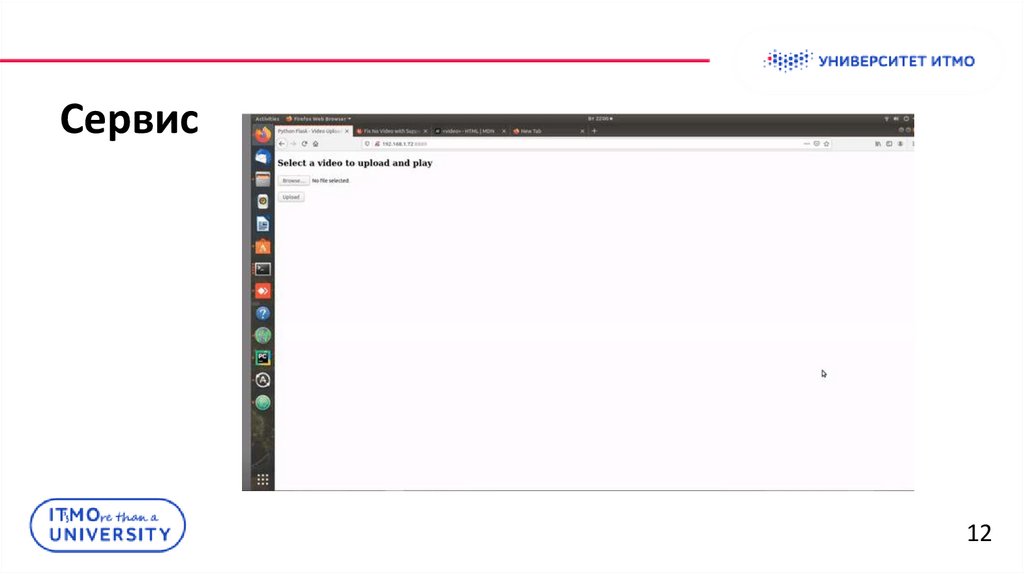The height and width of the screenshot is (574, 1024).
Task: Reload the current Firefox page
Action: 304,144
